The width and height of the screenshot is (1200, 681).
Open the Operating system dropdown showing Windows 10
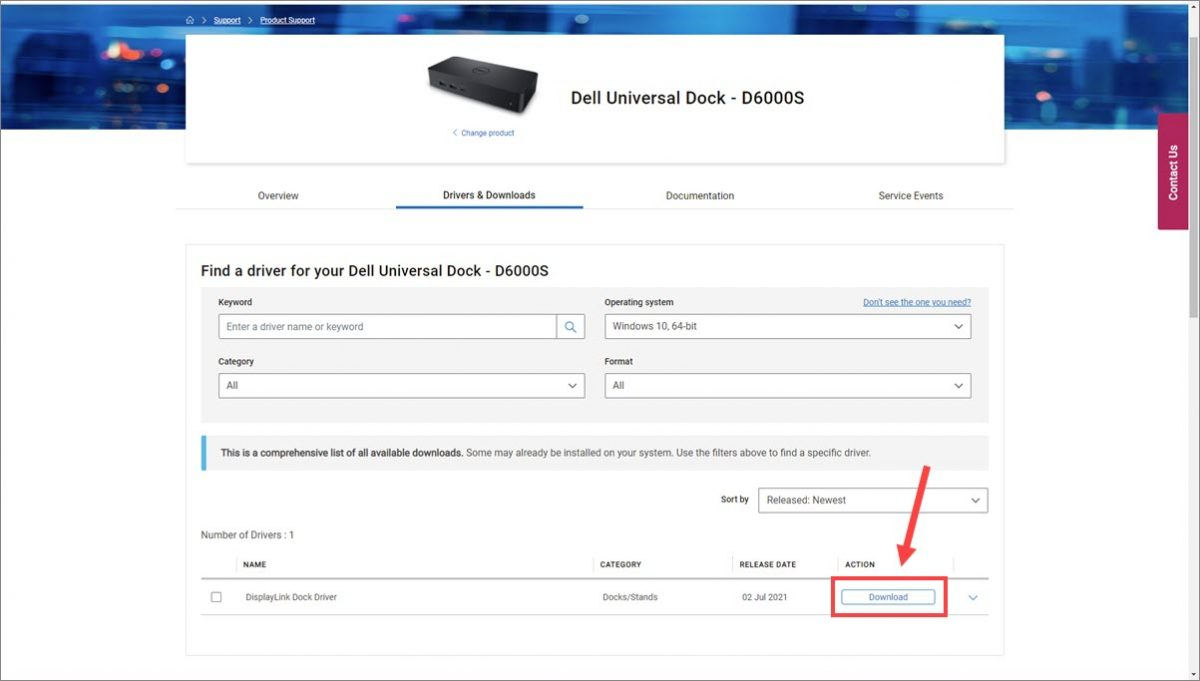coord(787,326)
